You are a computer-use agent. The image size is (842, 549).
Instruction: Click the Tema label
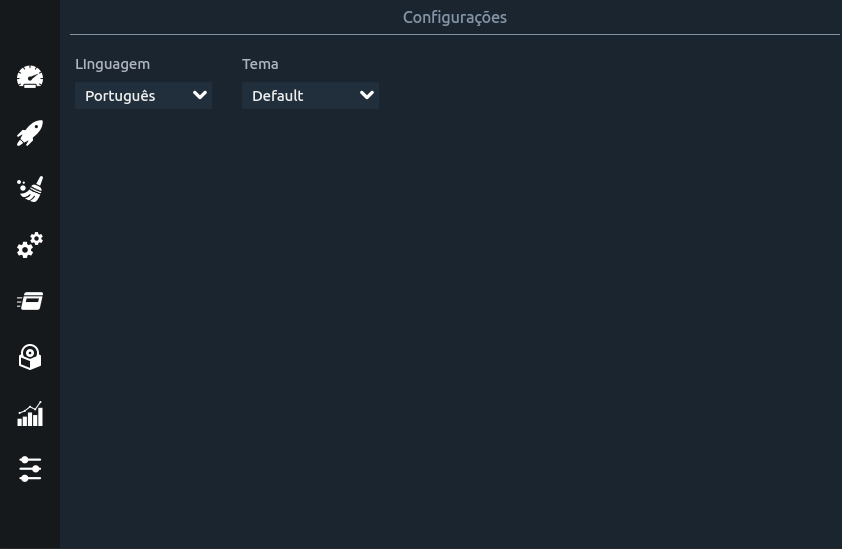point(260,64)
